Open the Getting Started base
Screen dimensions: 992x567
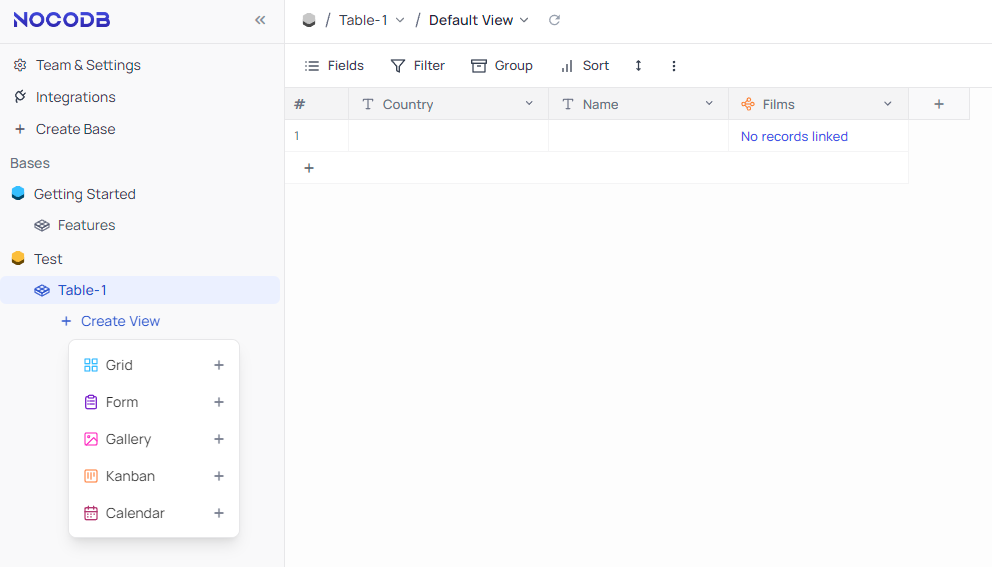[x=84, y=194]
